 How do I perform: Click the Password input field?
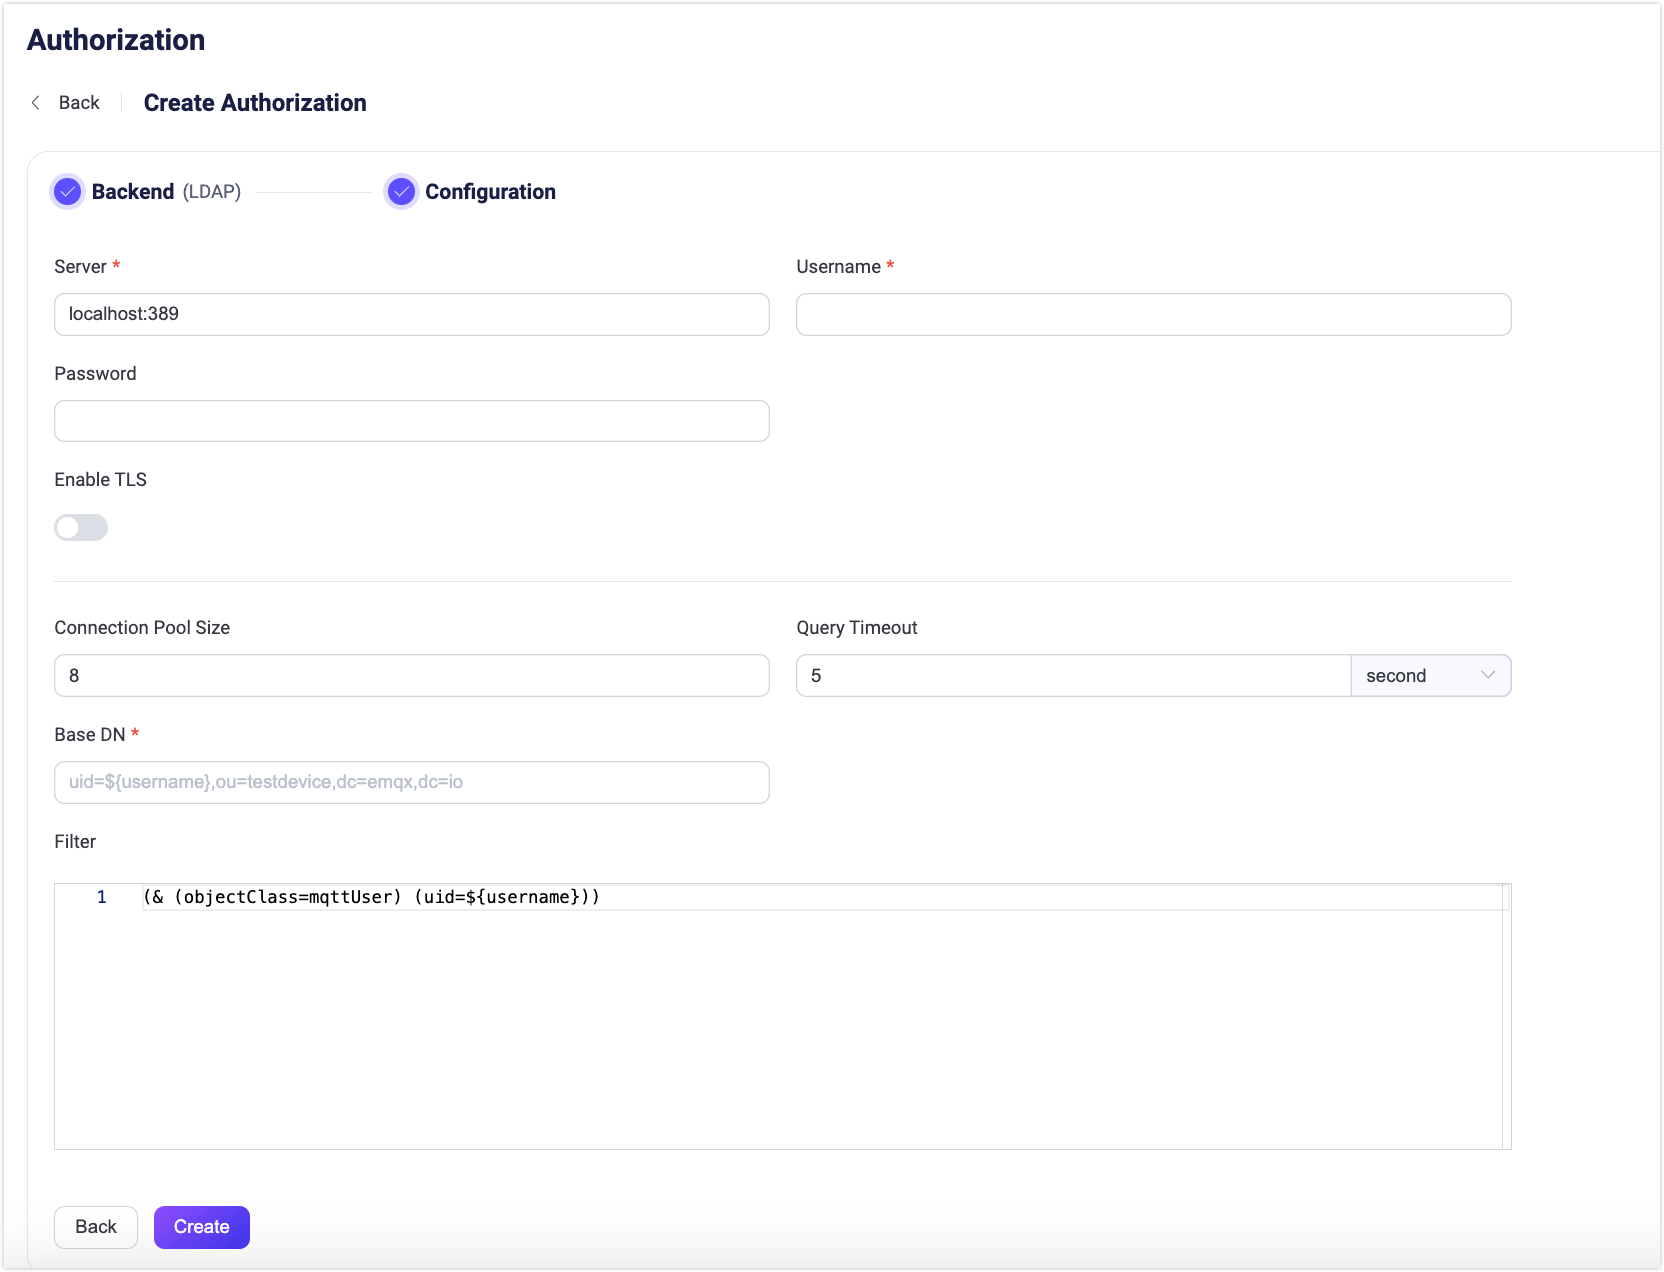(411, 421)
